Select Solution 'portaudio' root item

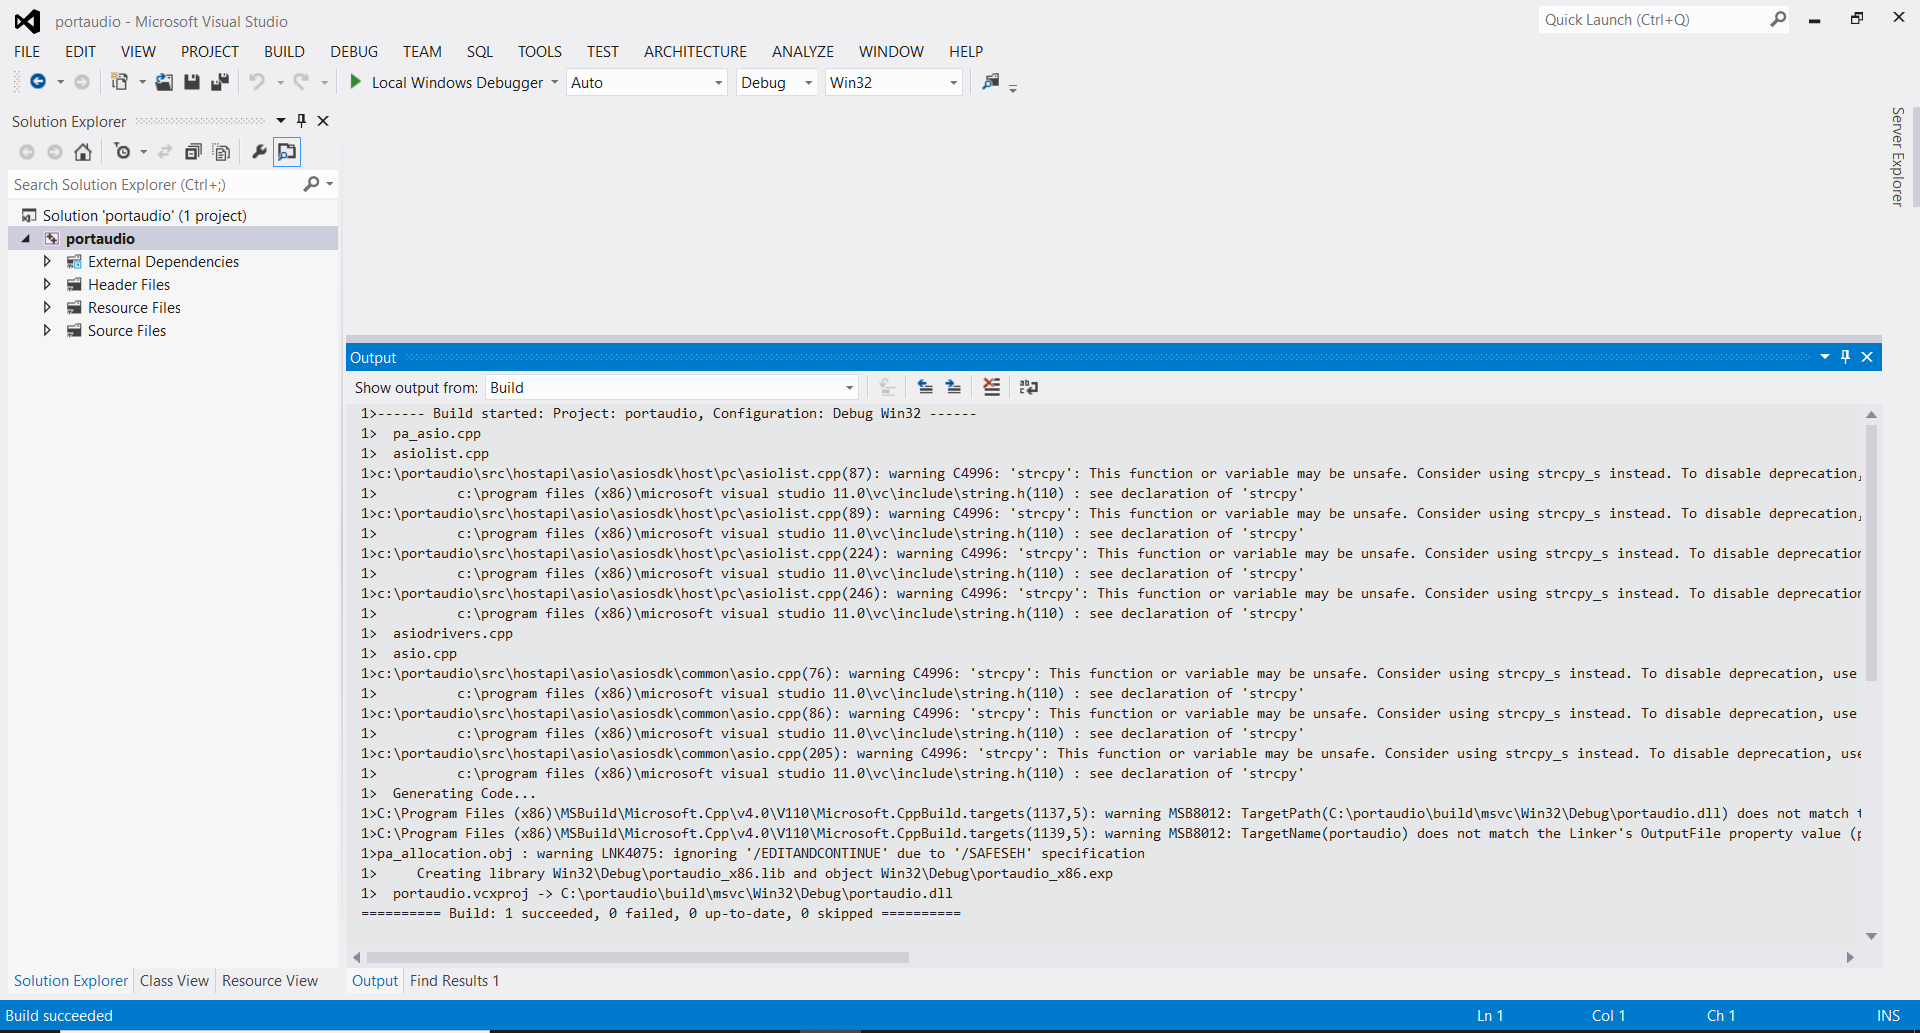tap(144, 216)
